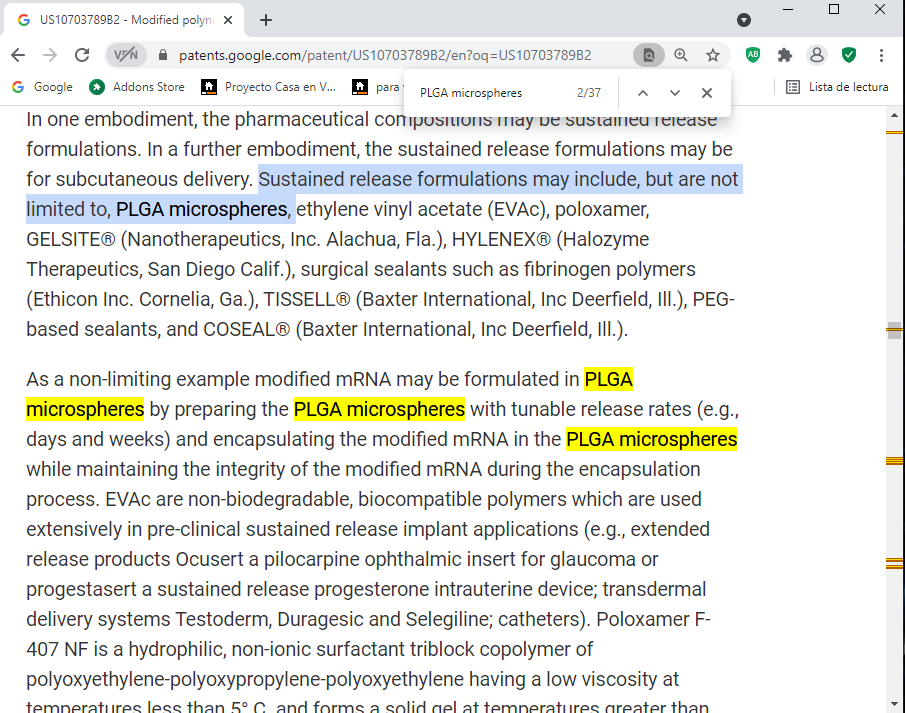Click the URL in the address bar
Image resolution: width=905 pixels, height=713 pixels.
(385, 55)
